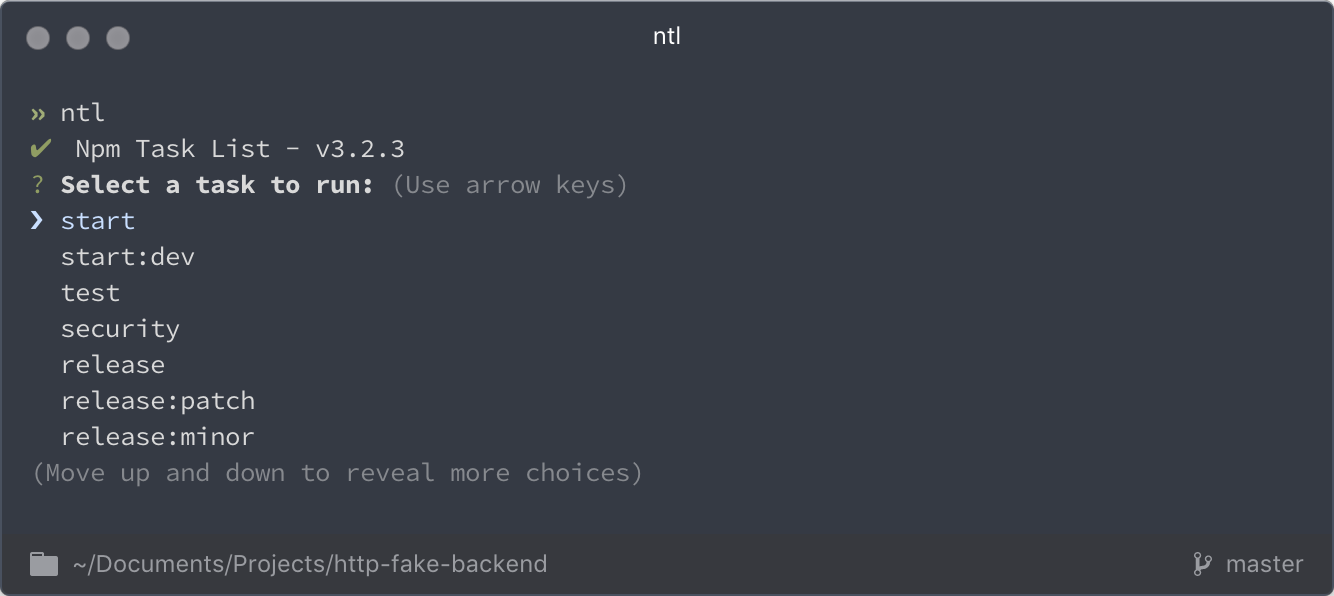Select the release:minor task
1334x596 pixels.
click(x=157, y=436)
